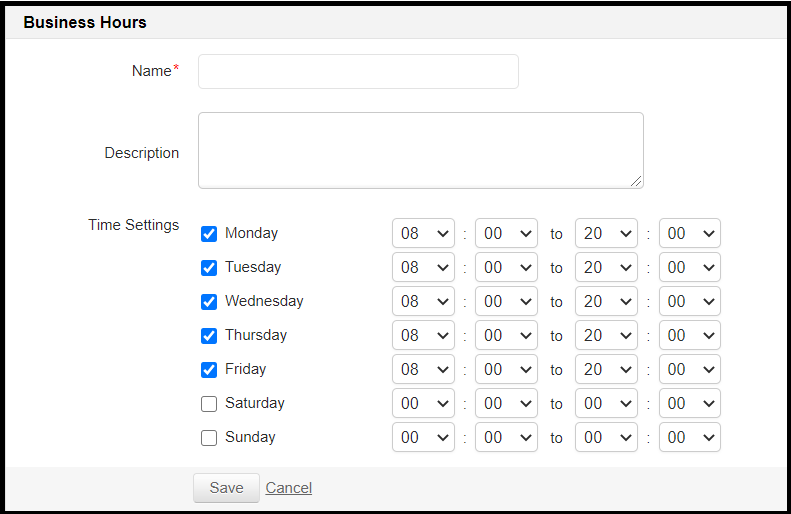This screenshot has height=514, width=791.
Task: Uncheck the Tuesday checkbox
Action: [209, 268]
